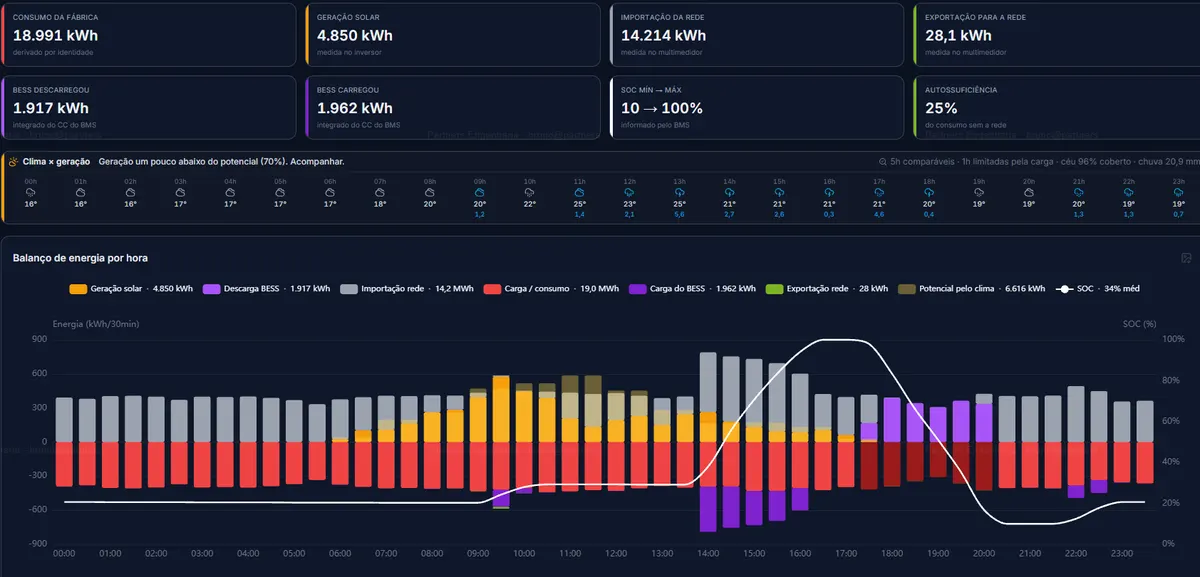Toggle the Carga / consumo legend series
The height and width of the screenshot is (577, 1200).
550,289
